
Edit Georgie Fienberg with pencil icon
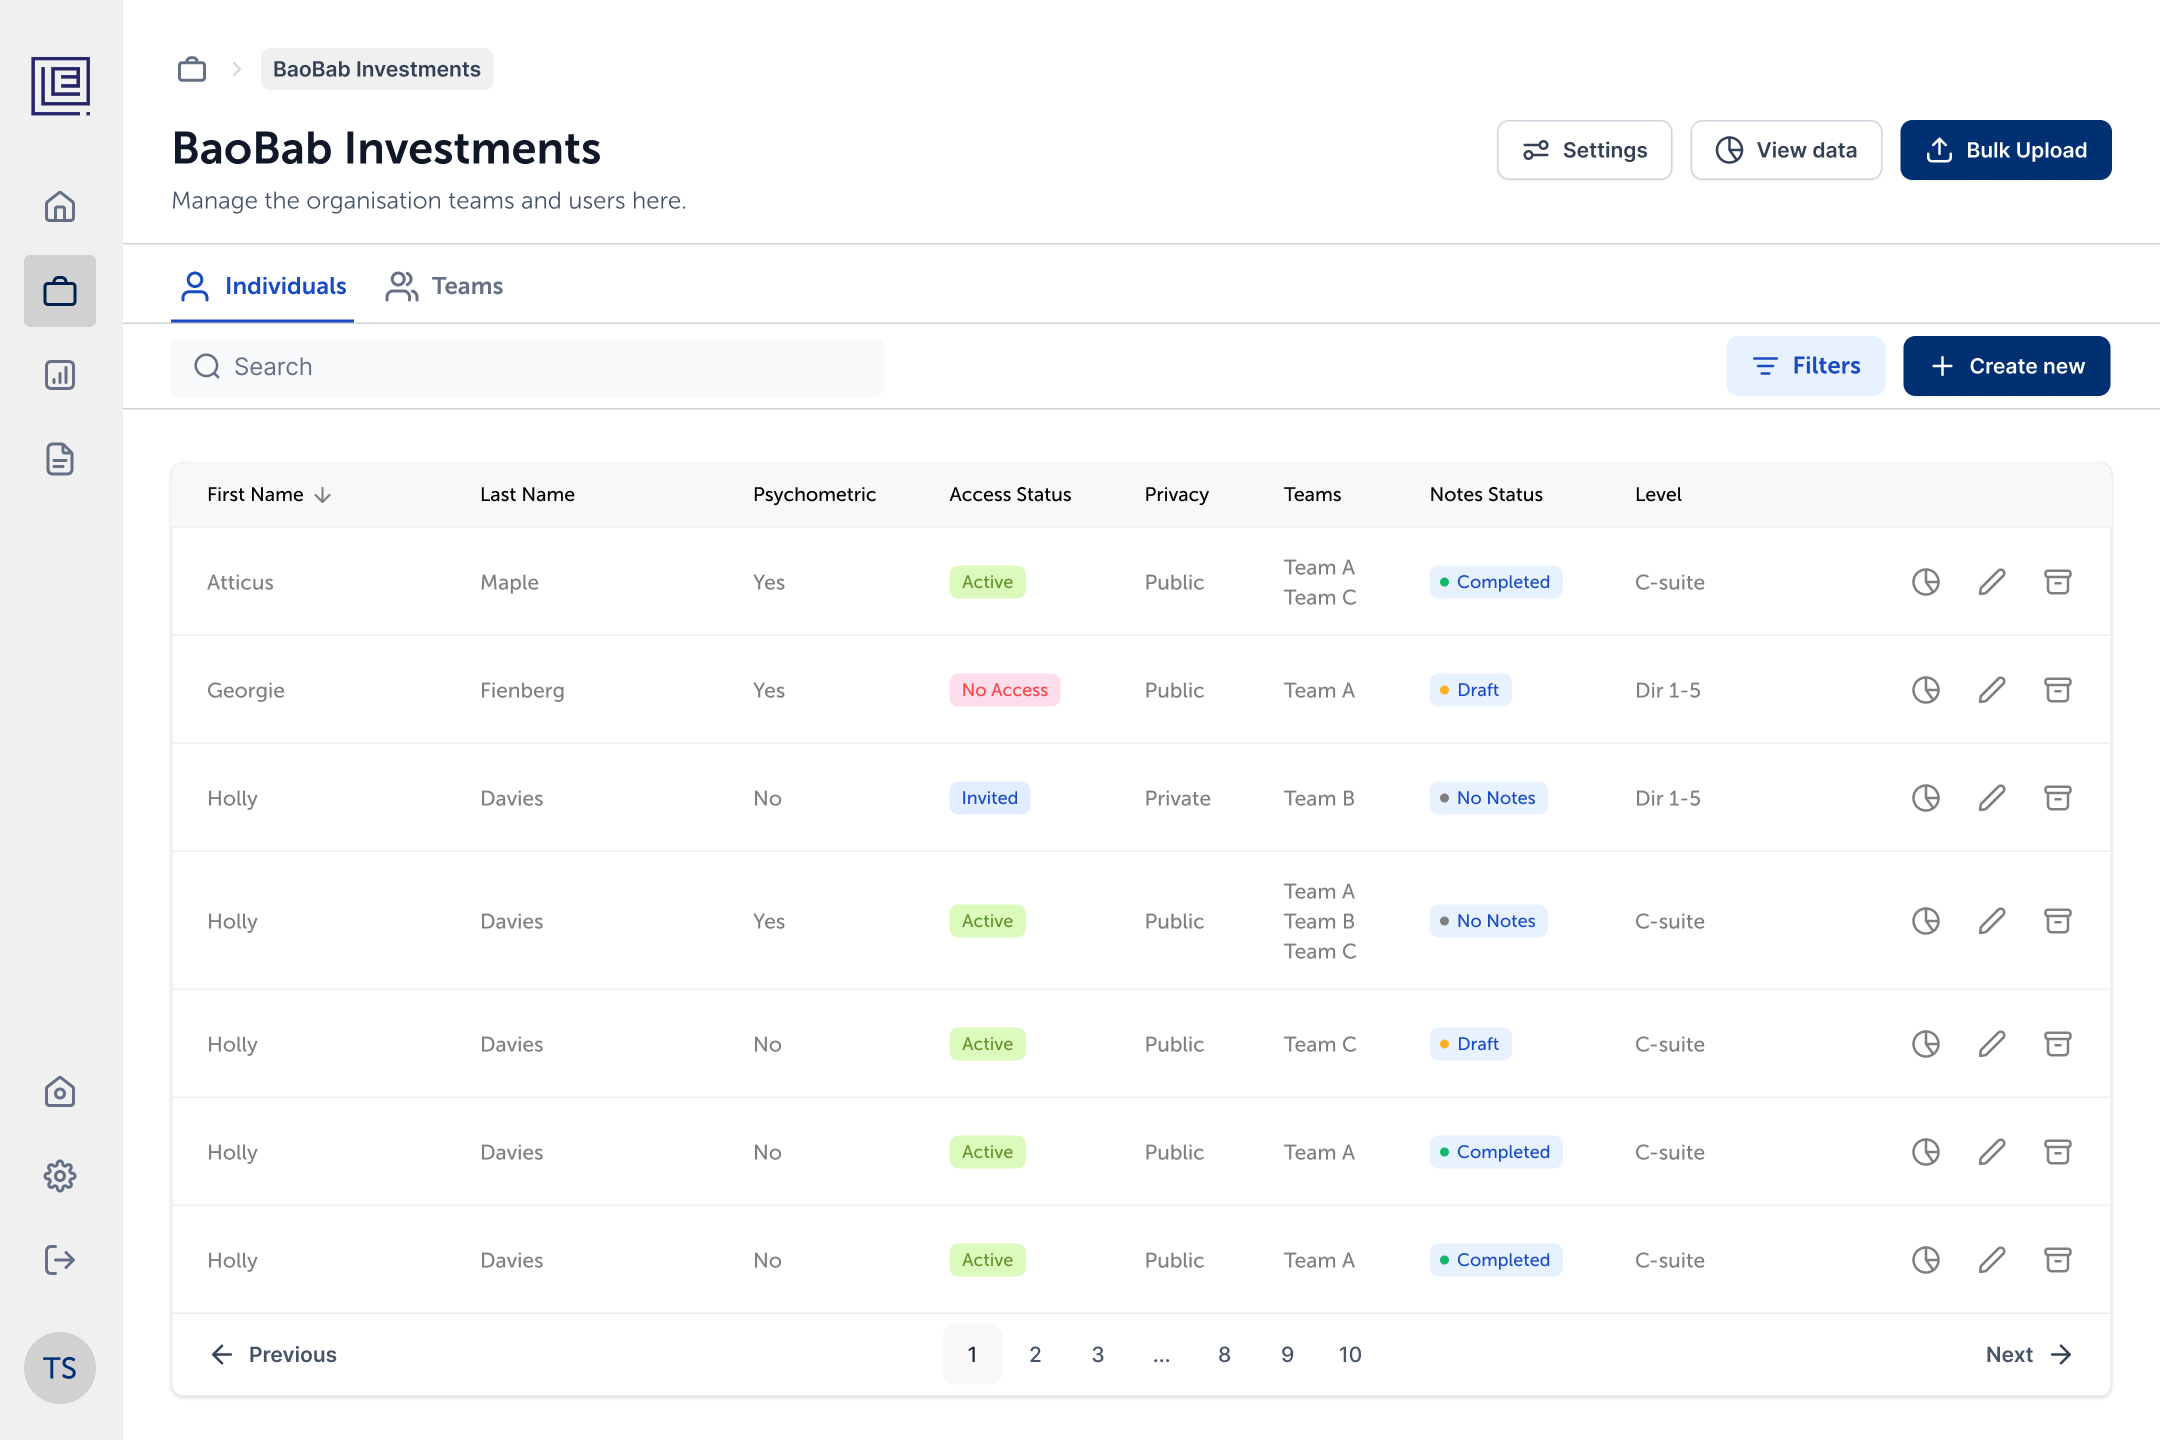click(1992, 690)
